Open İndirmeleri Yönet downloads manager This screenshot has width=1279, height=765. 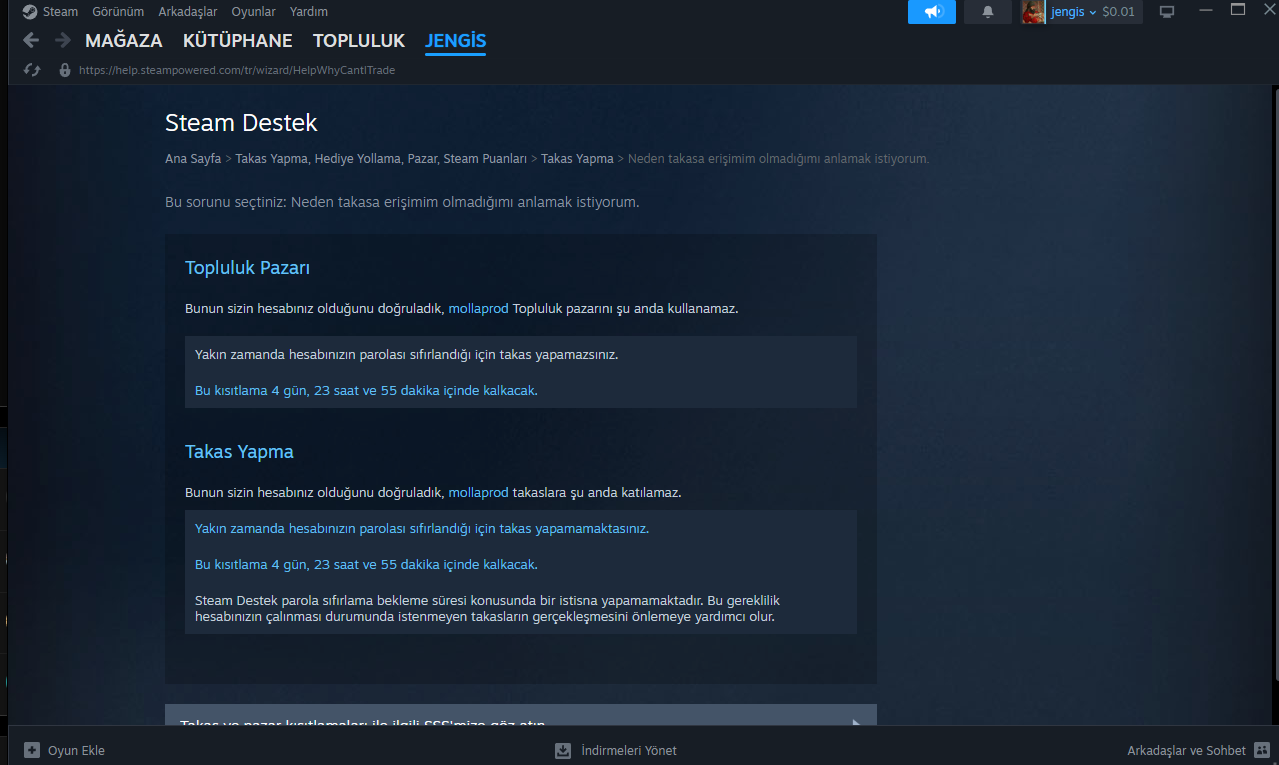pyautogui.click(x=628, y=750)
